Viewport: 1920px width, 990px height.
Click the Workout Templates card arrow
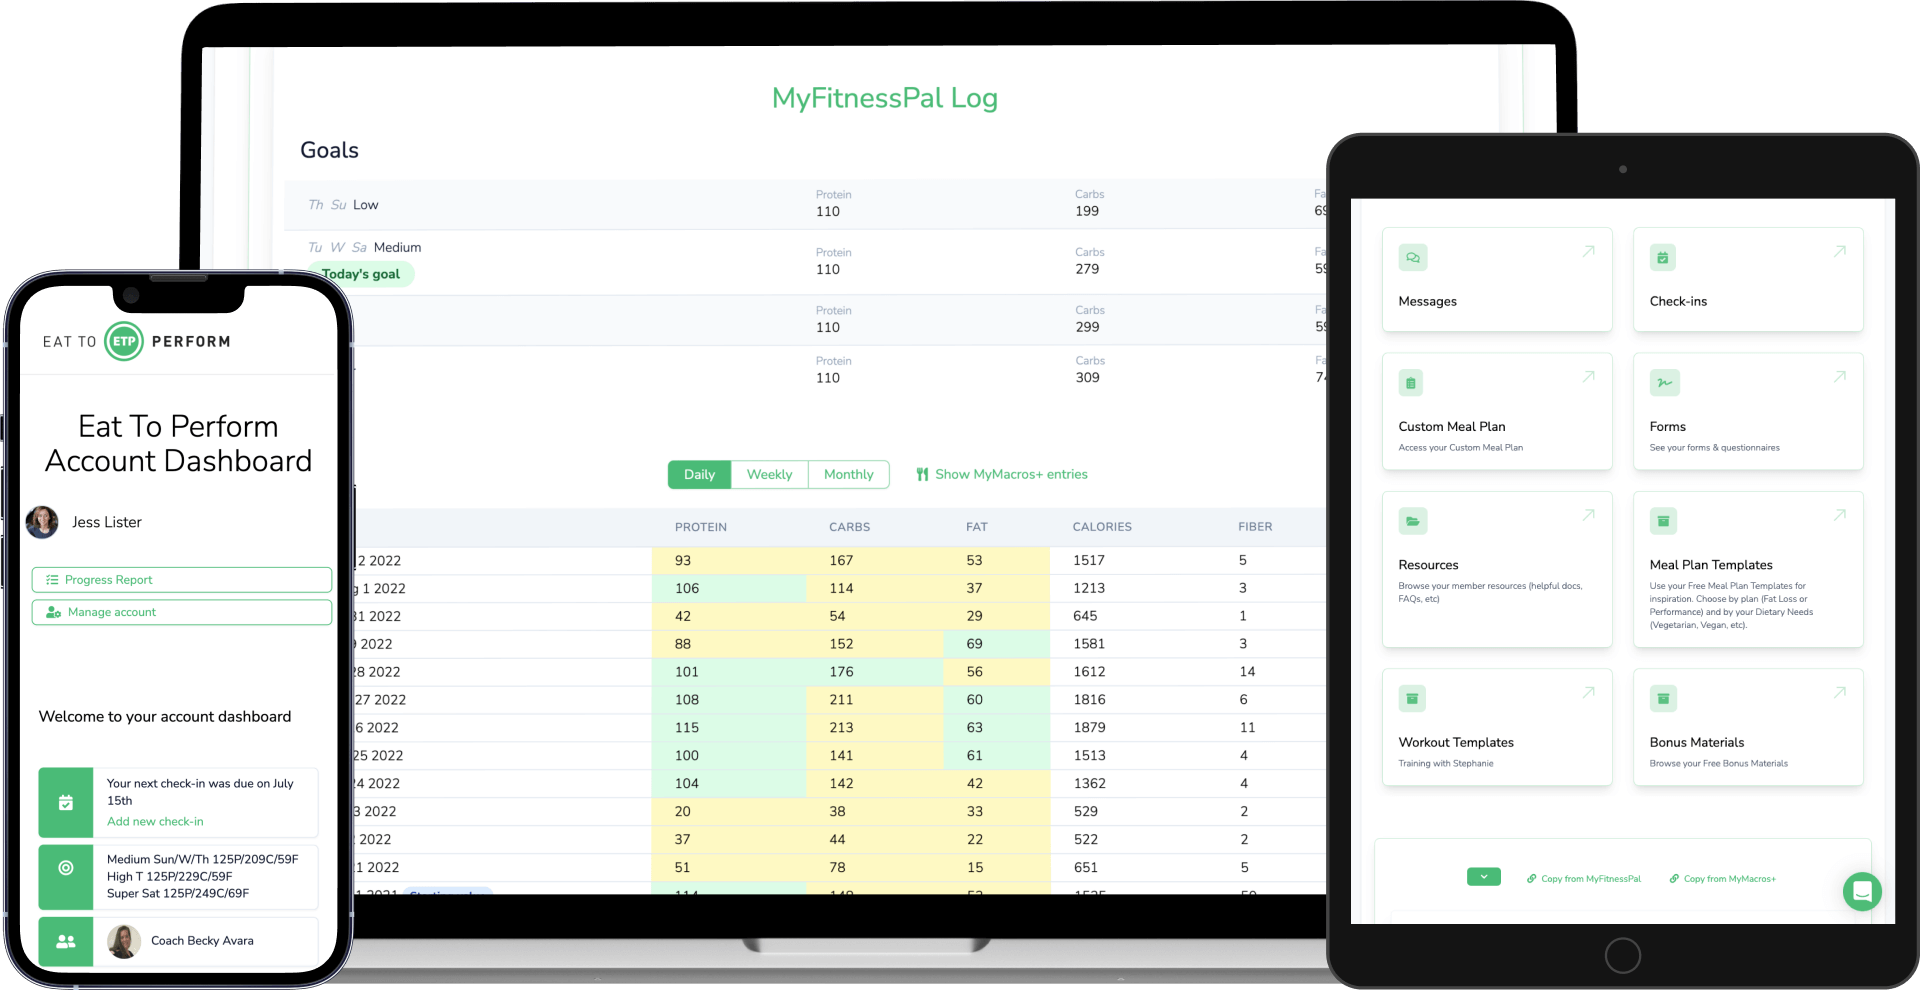tap(1588, 691)
